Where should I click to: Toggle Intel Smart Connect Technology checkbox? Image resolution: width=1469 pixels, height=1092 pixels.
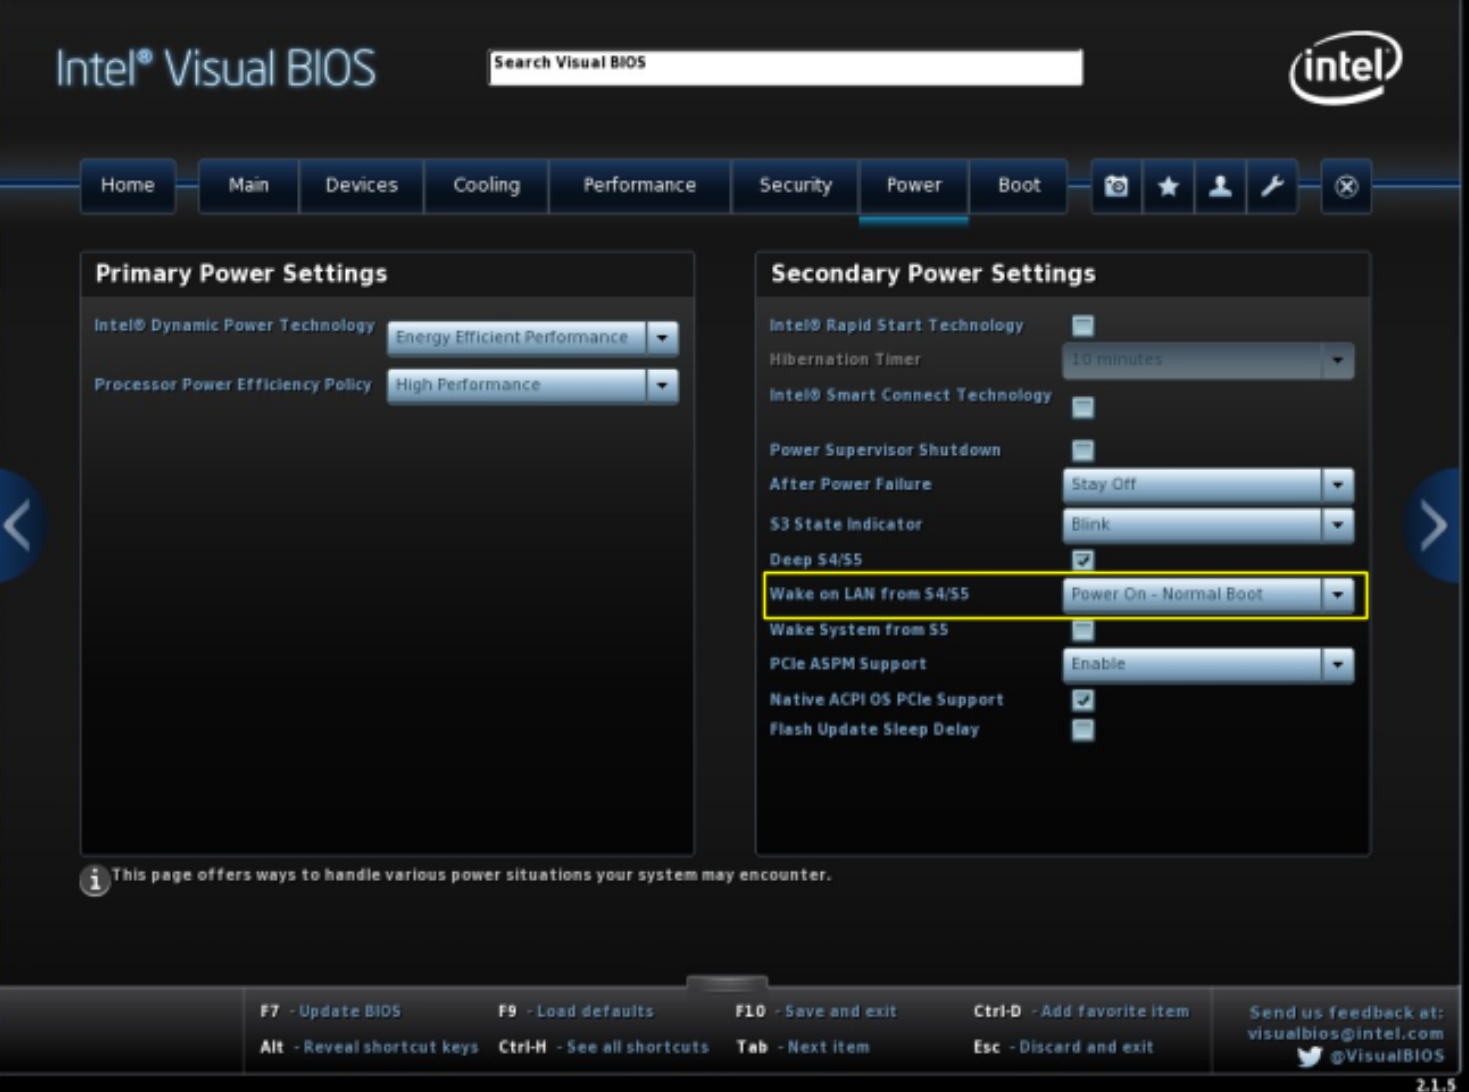1082,407
